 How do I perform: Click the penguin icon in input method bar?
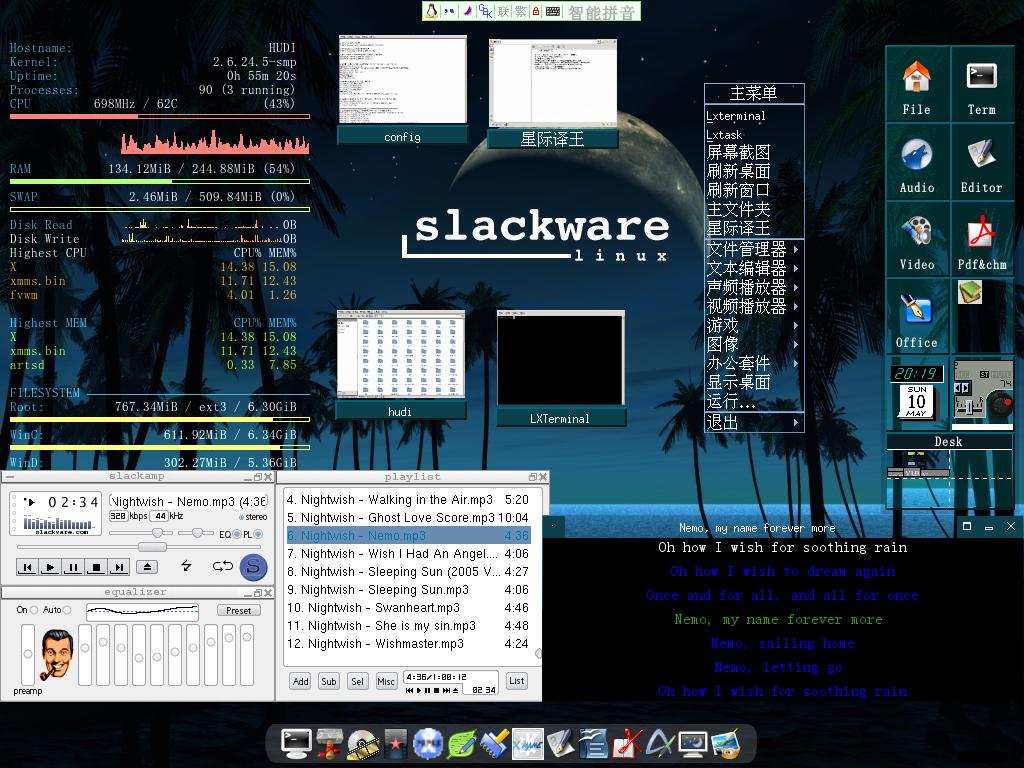point(431,11)
